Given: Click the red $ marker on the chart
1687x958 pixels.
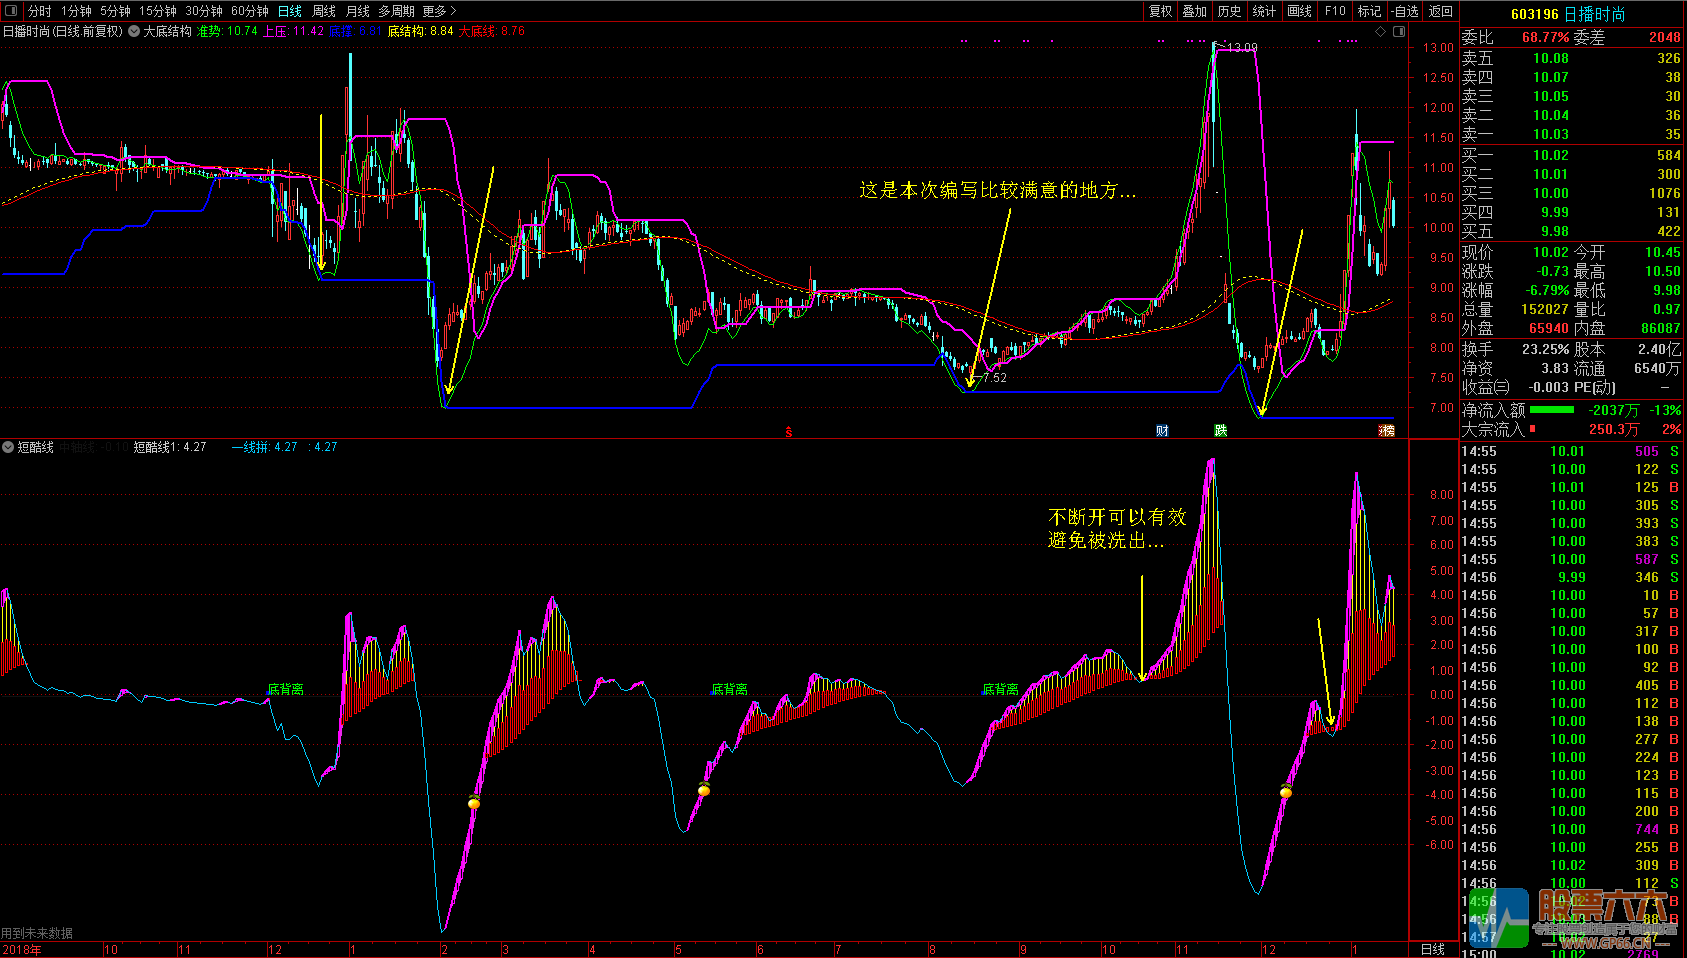Looking at the screenshot, I should 789,432.
